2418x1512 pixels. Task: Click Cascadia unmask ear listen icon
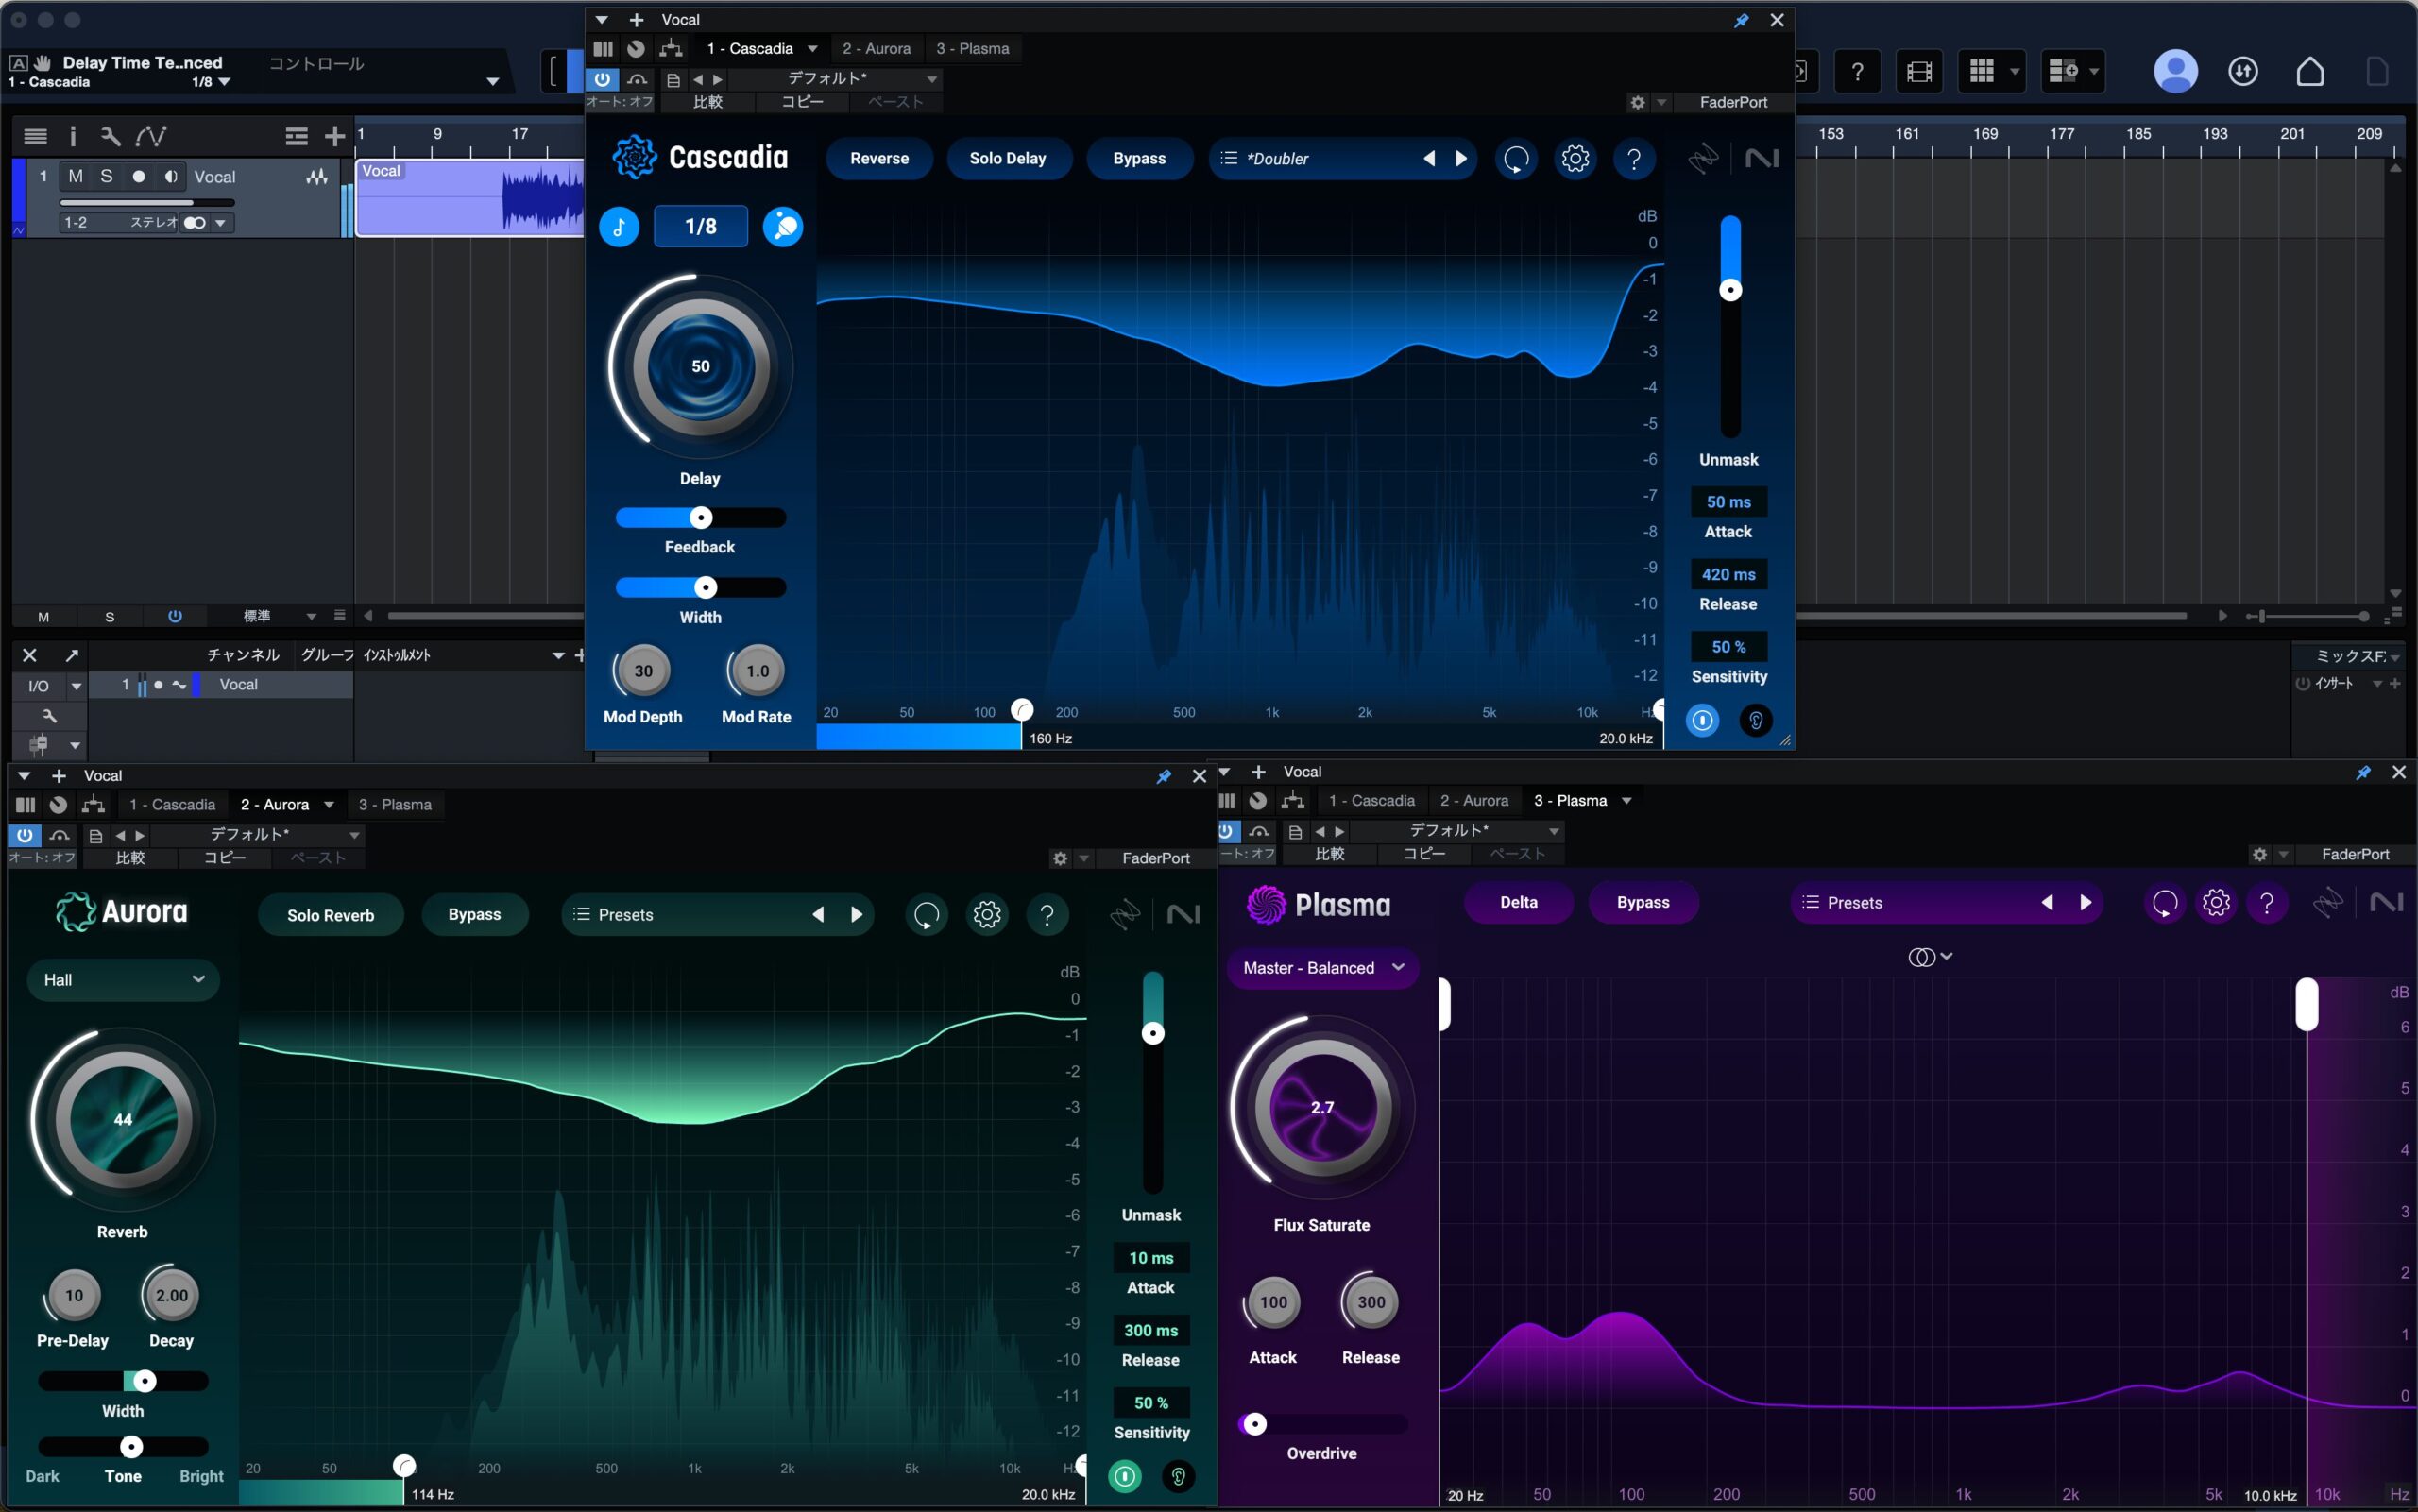click(x=1756, y=720)
